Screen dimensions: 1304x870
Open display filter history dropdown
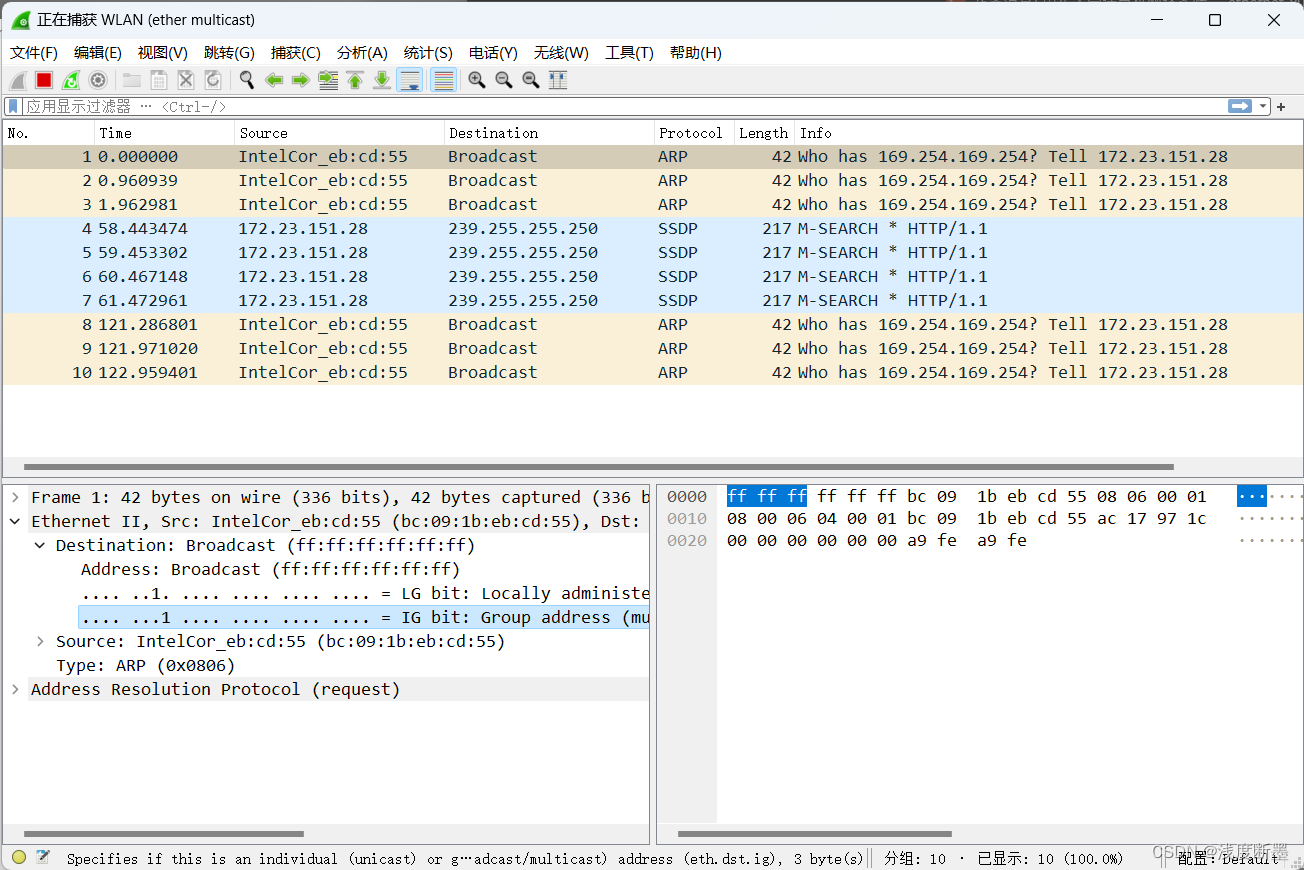click(1264, 106)
